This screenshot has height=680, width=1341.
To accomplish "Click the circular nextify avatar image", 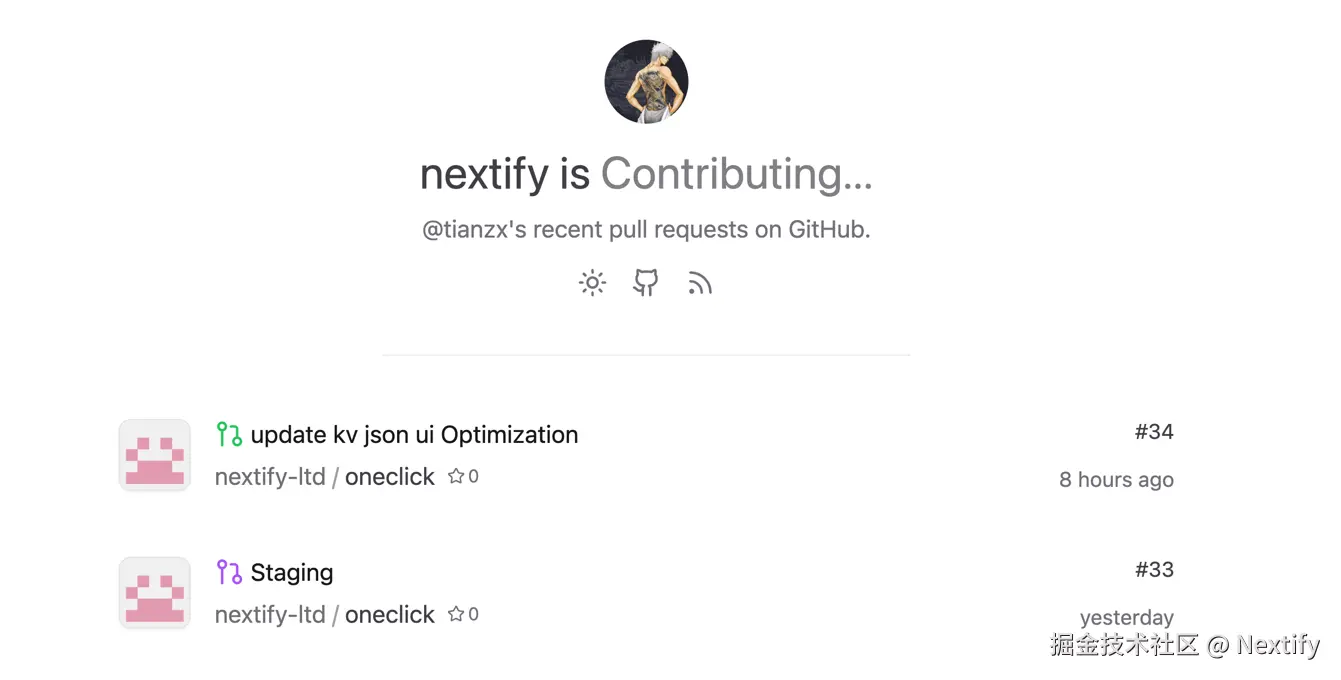I will point(646,81).
